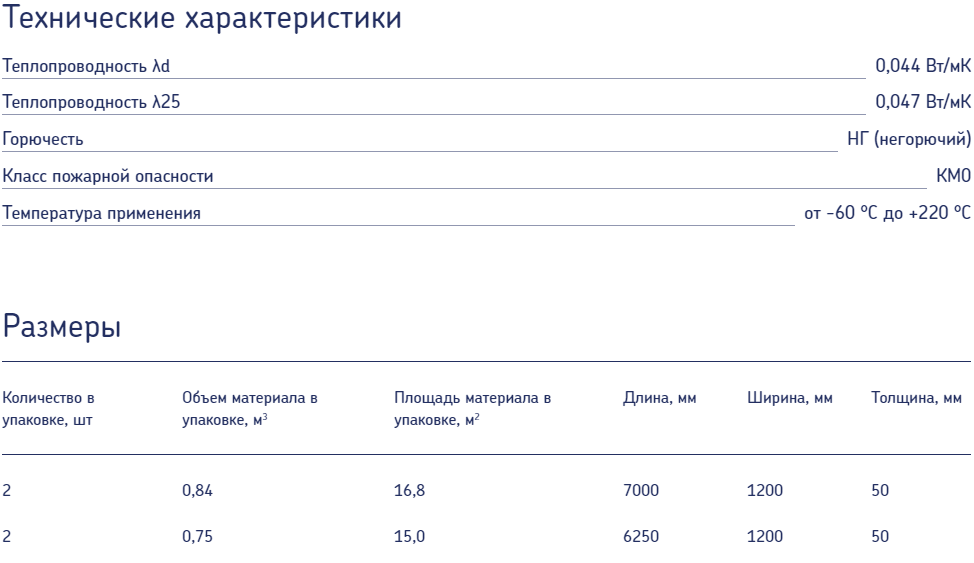The image size is (974, 563).
Task: Click the 0,044 Вт/мК value
Action: pyautogui.click(x=923, y=65)
